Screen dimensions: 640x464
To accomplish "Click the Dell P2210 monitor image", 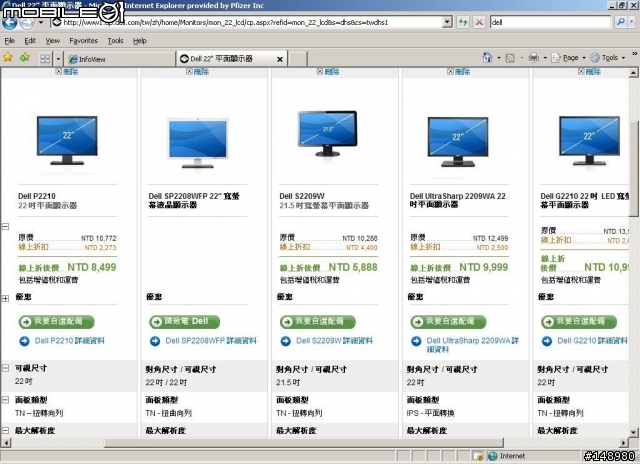I will tap(67, 140).
